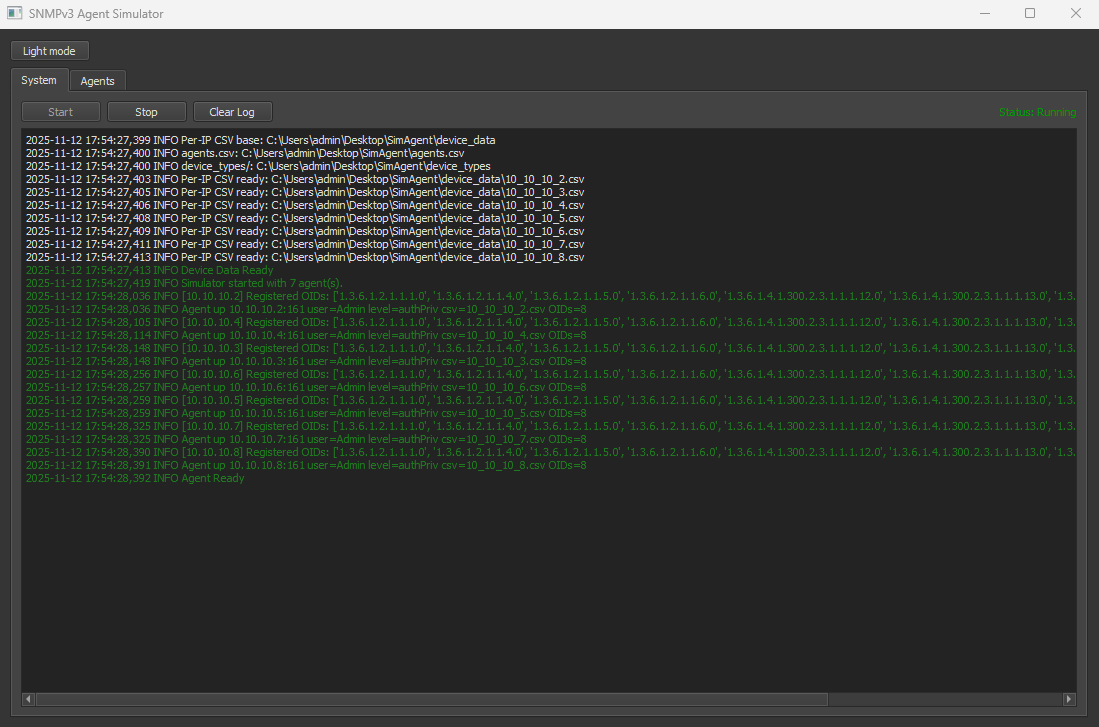The height and width of the screenshot is (727, 1099).
Task: Click Clear Log to empty the output
Action: pos(232,111)
